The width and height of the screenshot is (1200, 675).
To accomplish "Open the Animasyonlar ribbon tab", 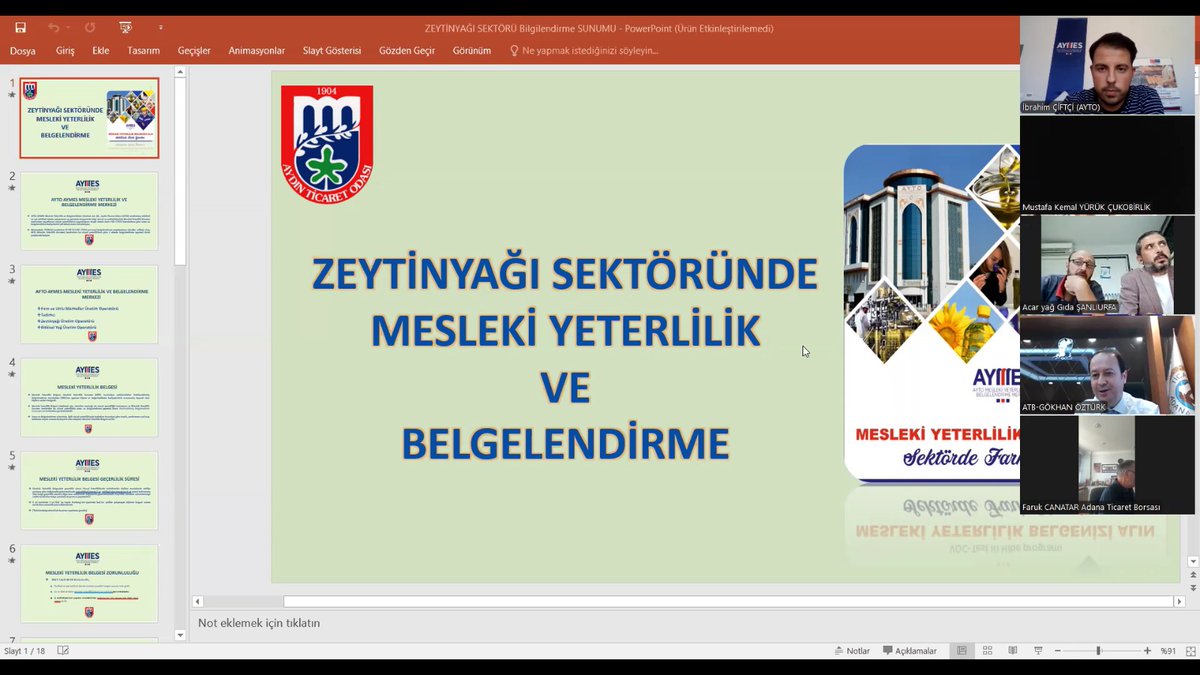I will (x=256, y=49).
